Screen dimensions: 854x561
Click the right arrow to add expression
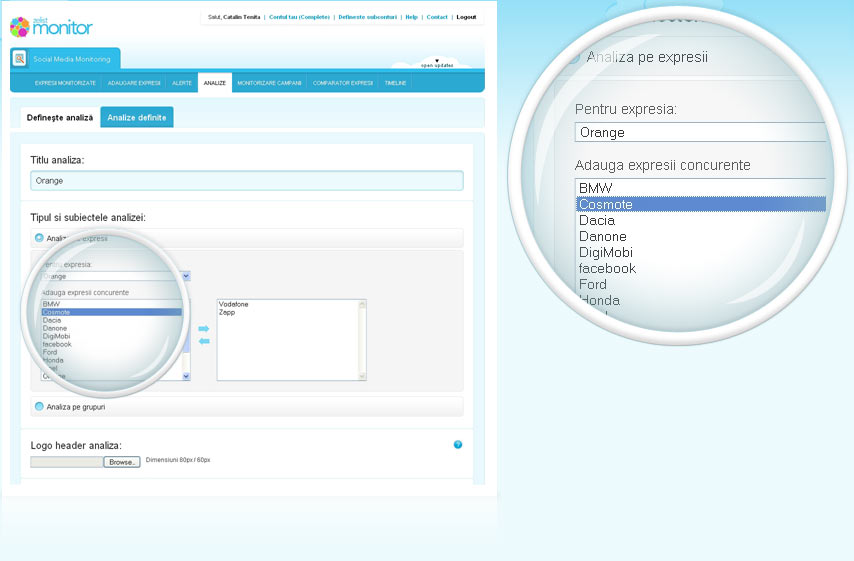click(204, 328)
